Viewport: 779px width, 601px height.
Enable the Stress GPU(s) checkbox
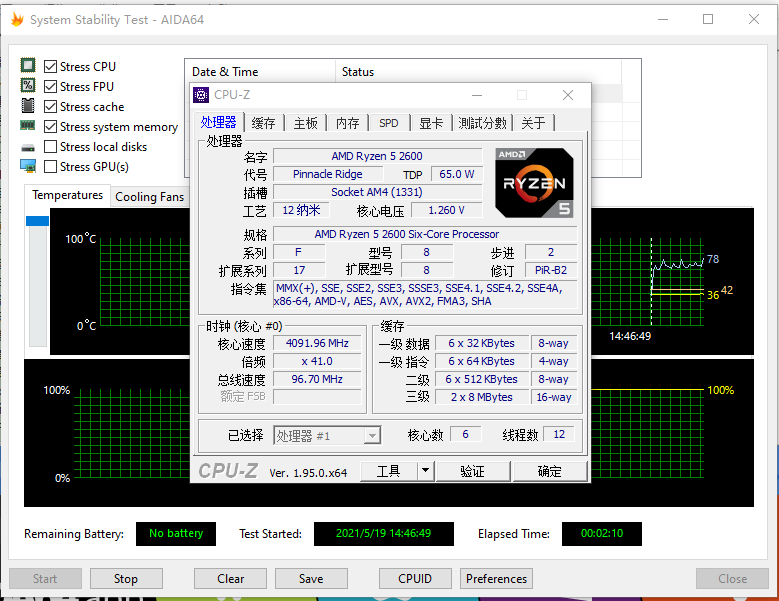tap(50, 166)
